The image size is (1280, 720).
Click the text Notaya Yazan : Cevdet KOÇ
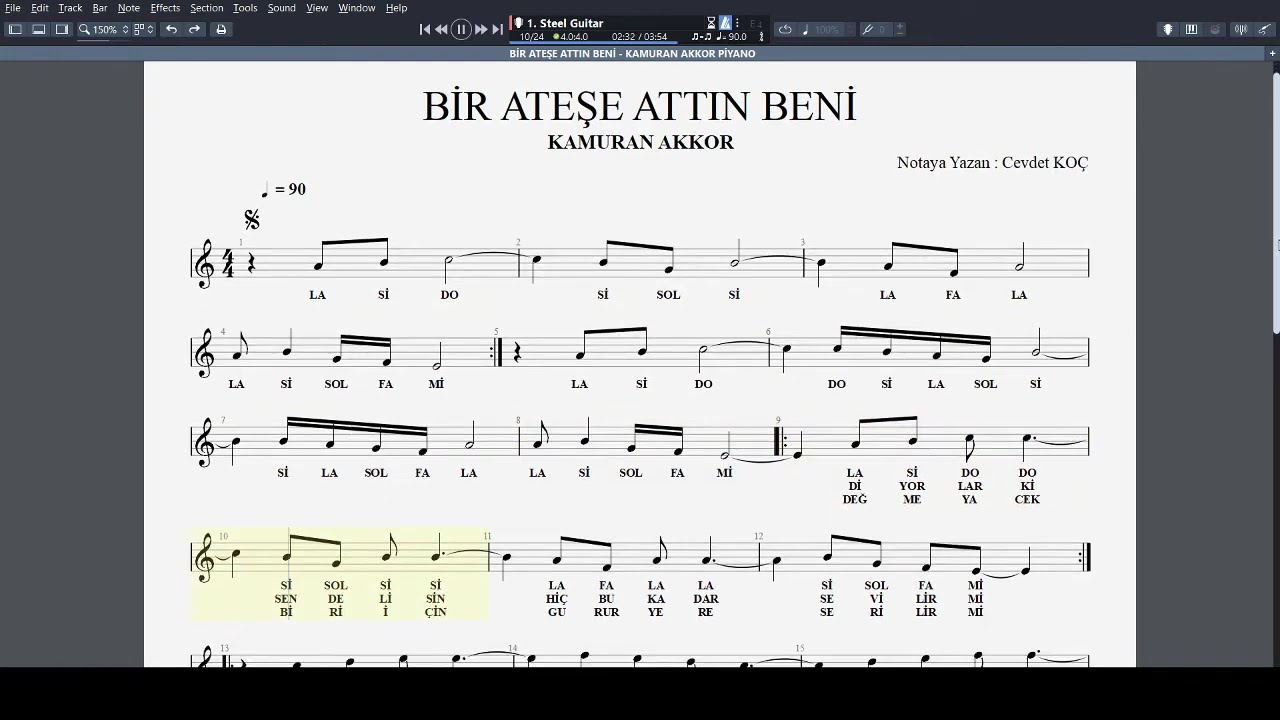coord(992,162)
